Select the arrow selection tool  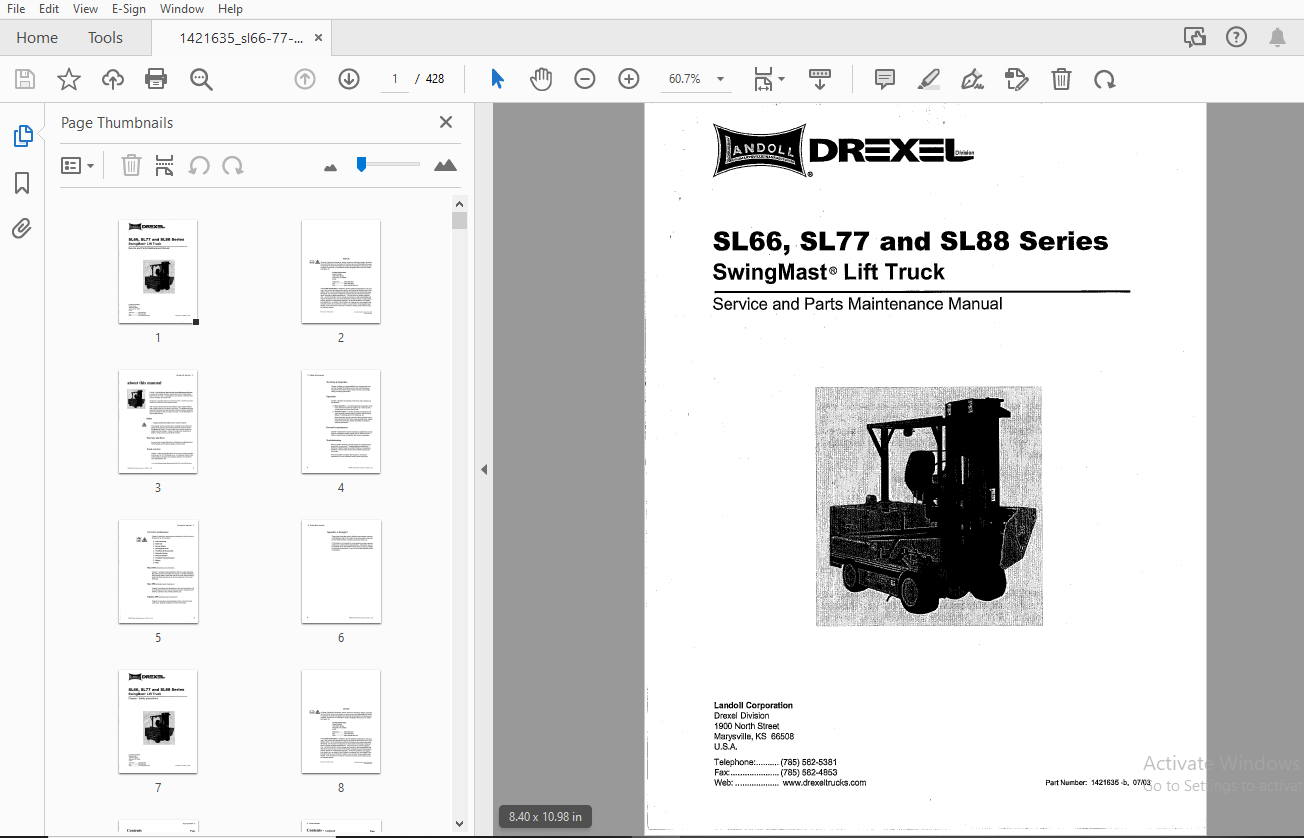coord(497,79)
